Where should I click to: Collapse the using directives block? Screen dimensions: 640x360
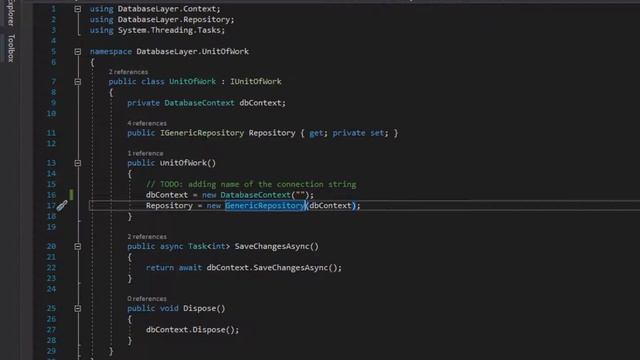(x=78, y=9)
